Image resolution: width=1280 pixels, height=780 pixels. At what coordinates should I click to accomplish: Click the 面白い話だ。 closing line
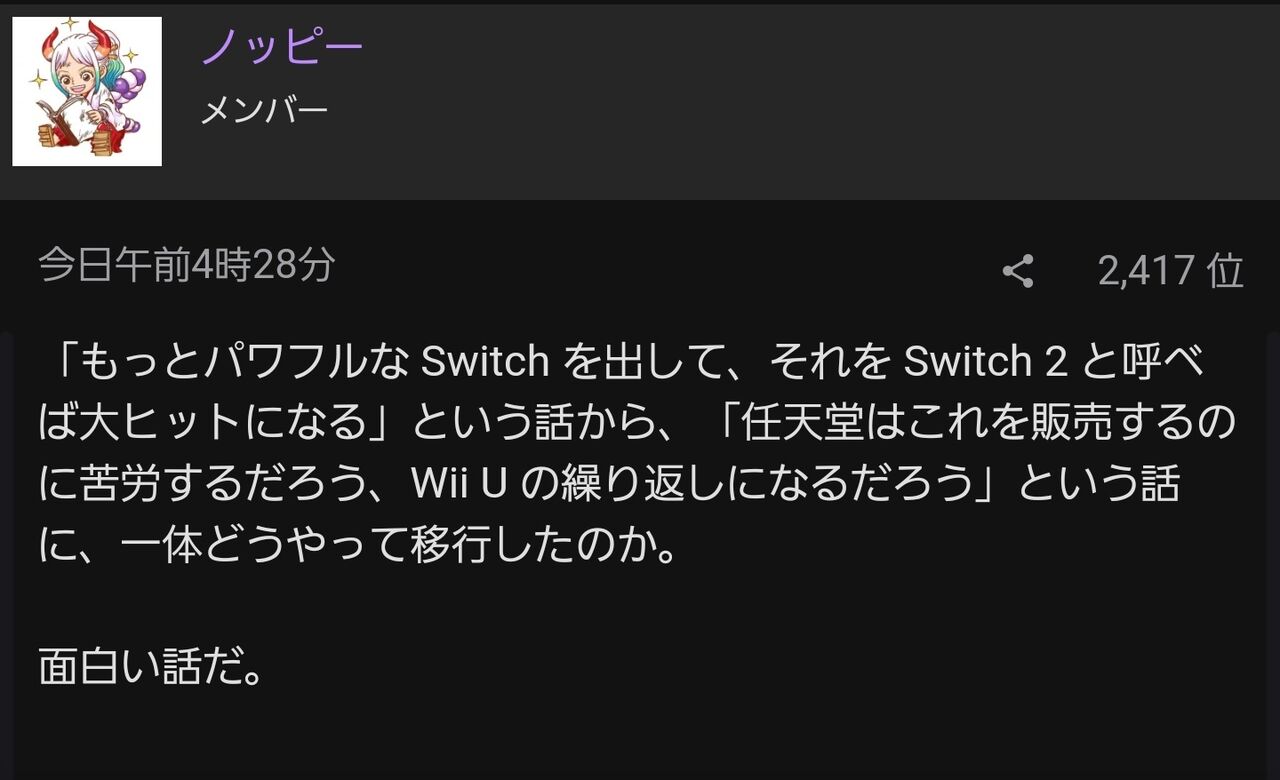(x=151, y=667)
